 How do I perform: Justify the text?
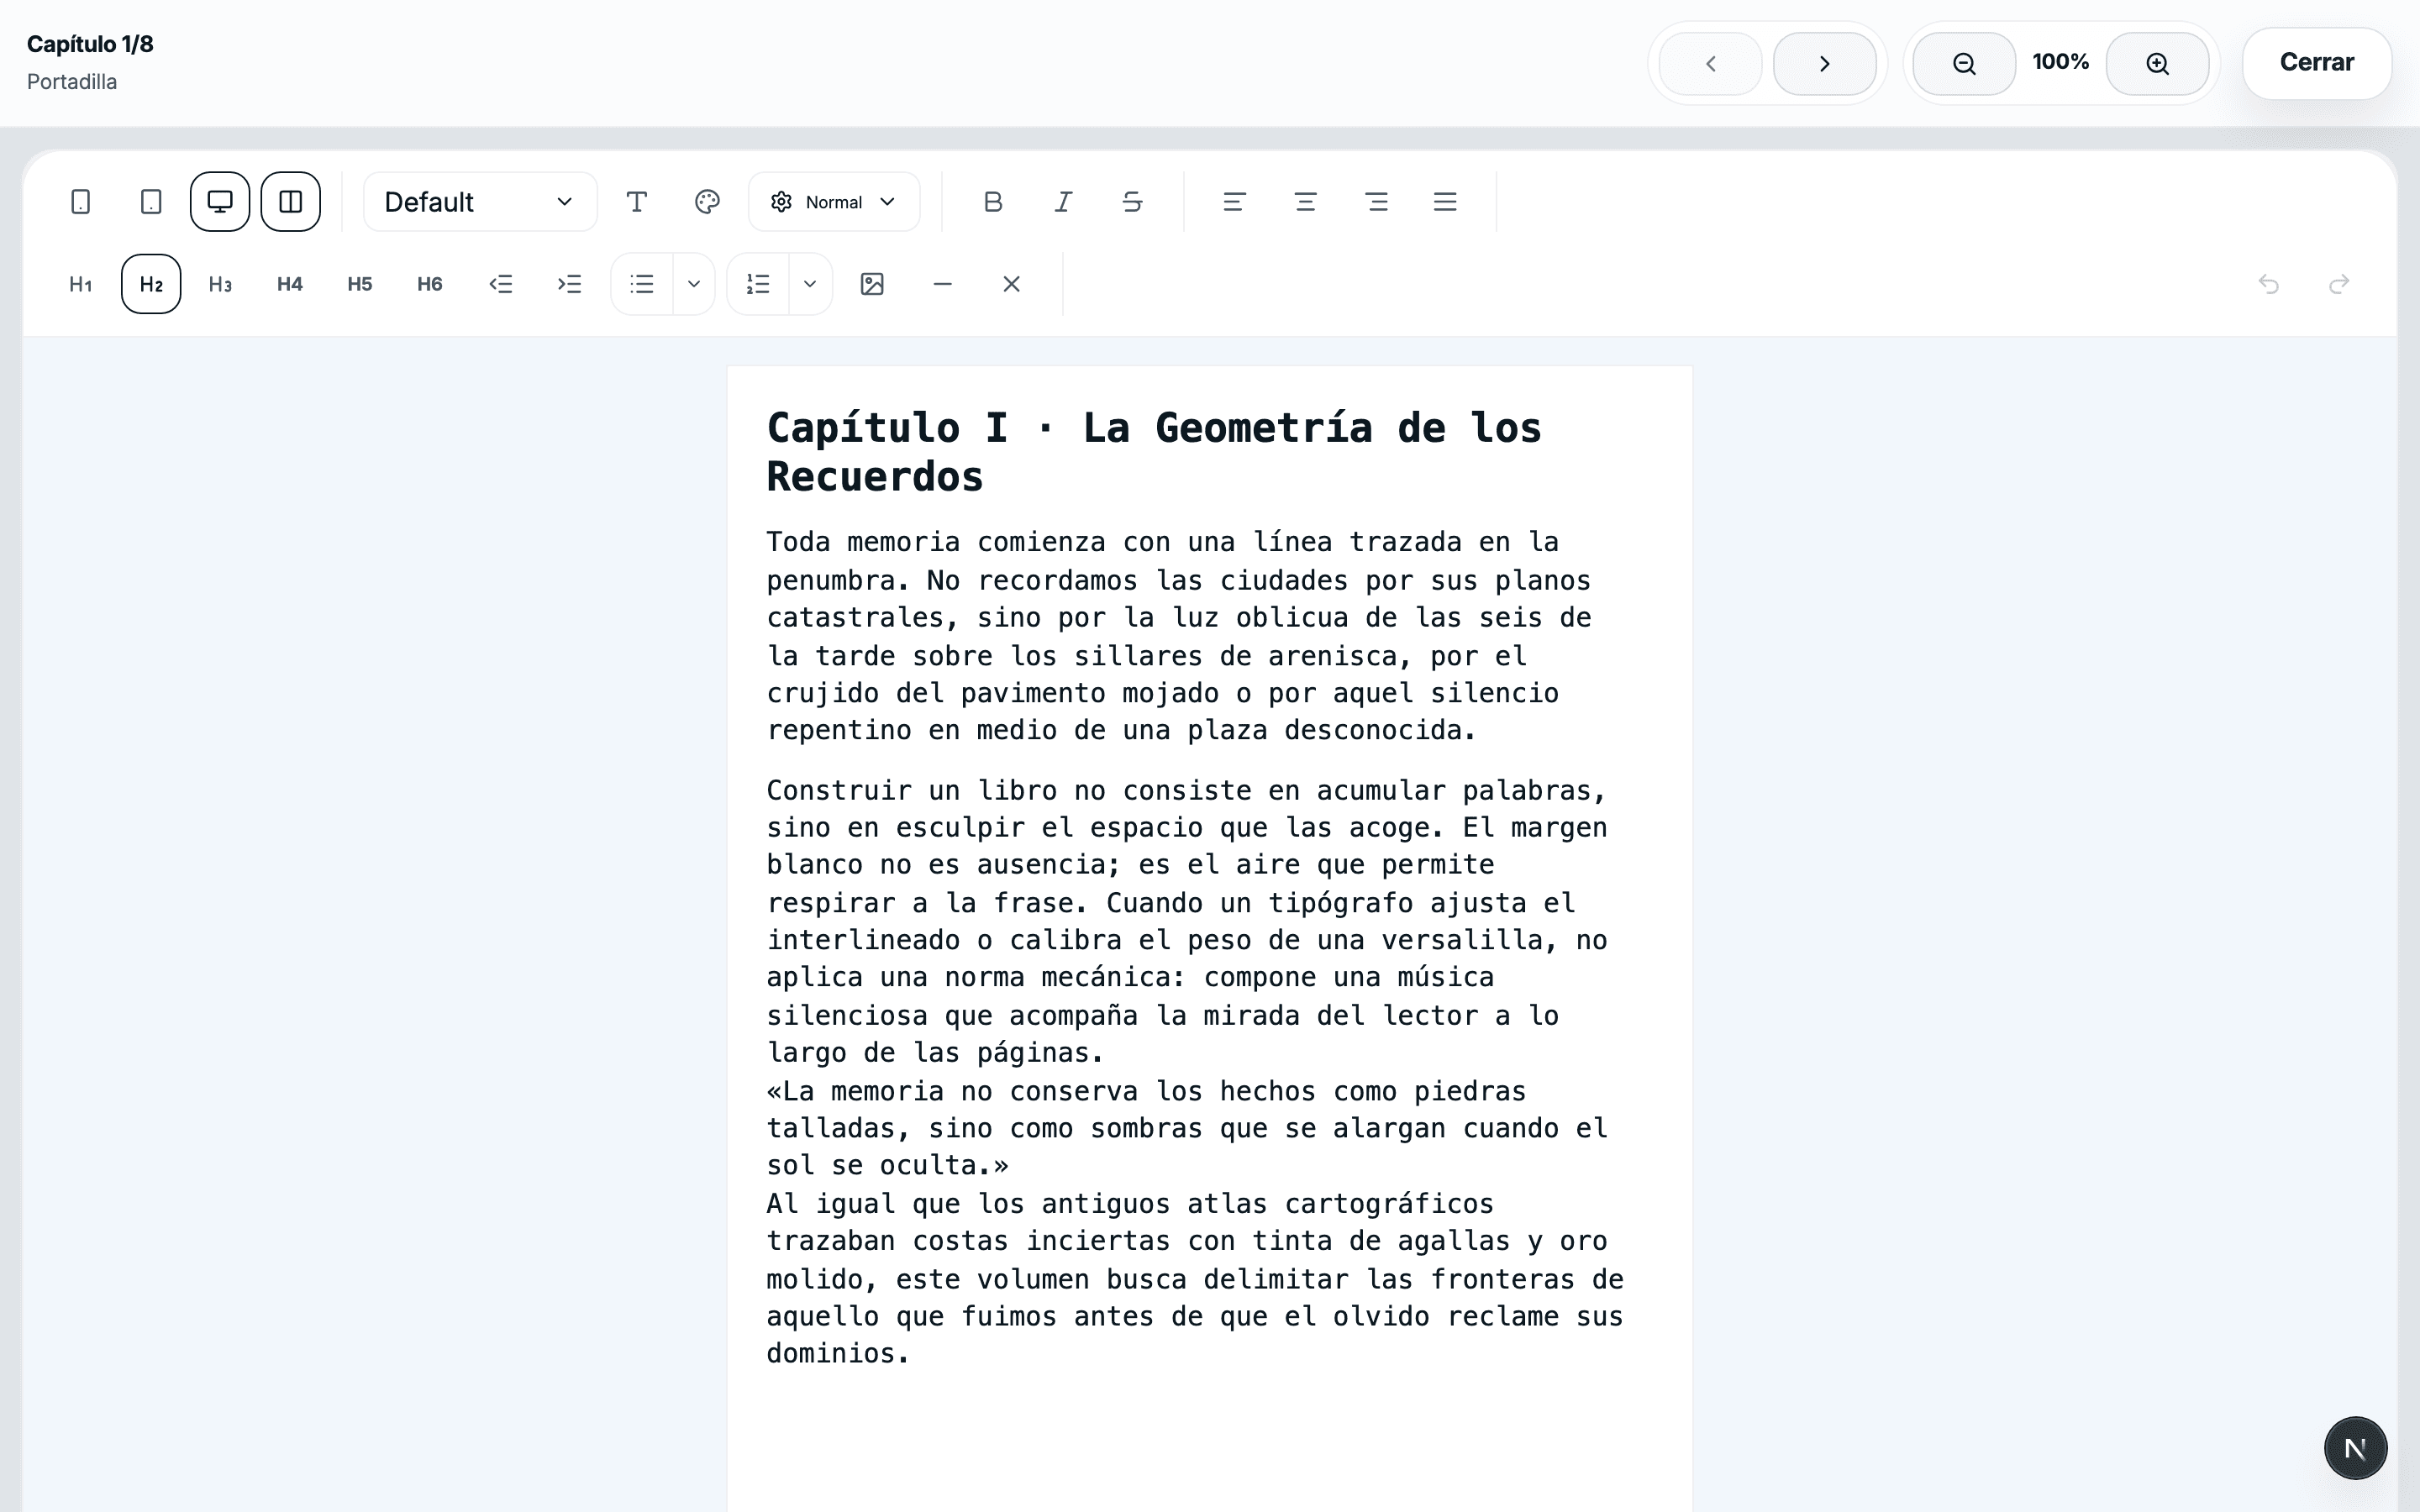coord(1445,202)
